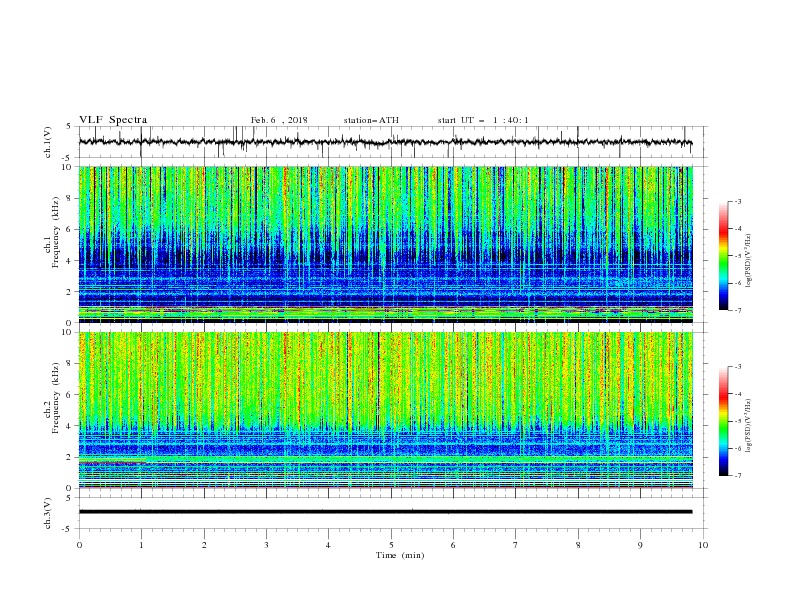Select the 'start UT = 1:40:1' text
The width and height of the screenshot is (792, 612).
(483, 120)
